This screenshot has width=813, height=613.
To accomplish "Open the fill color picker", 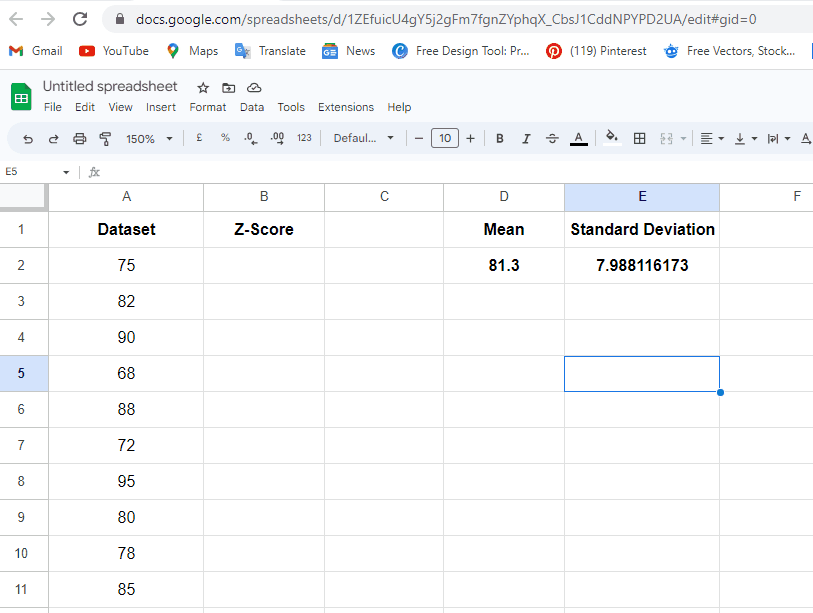I will click(x=612, y=138).
